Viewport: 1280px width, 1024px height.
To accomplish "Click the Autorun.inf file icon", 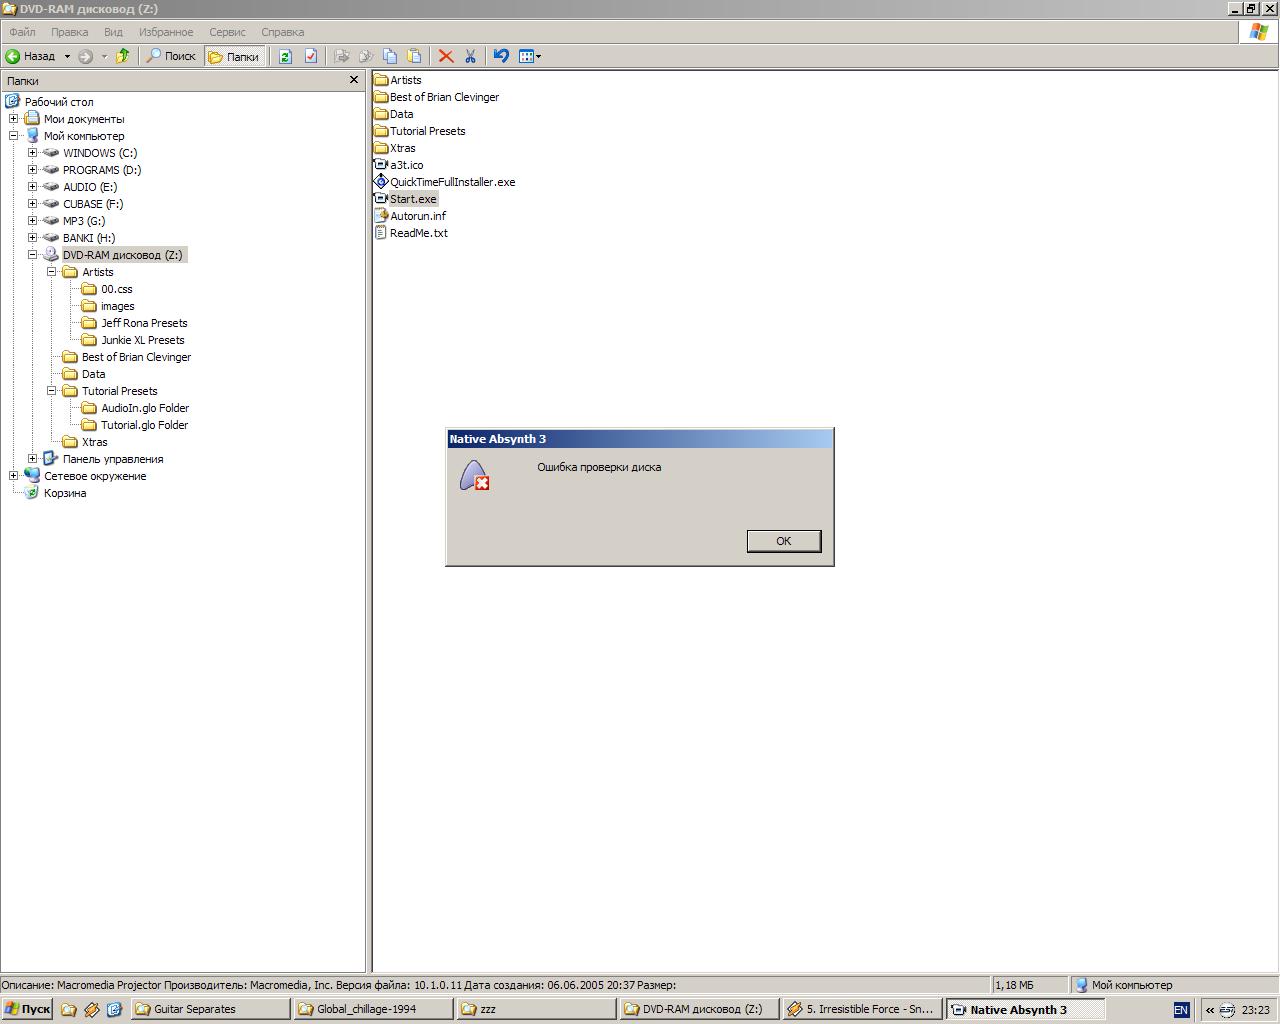I will [x=381, y=216].
